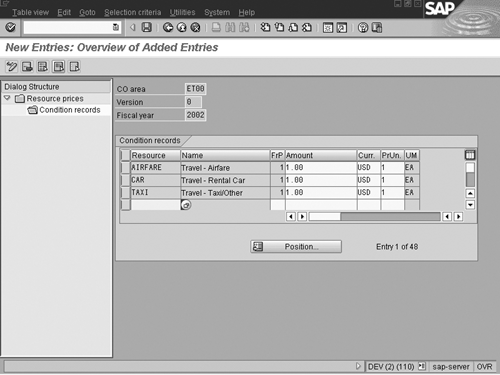This screenshot has height=375, width=500.
Task: Click the OVR indicator in status bar
Action: (x=484, y=367)
